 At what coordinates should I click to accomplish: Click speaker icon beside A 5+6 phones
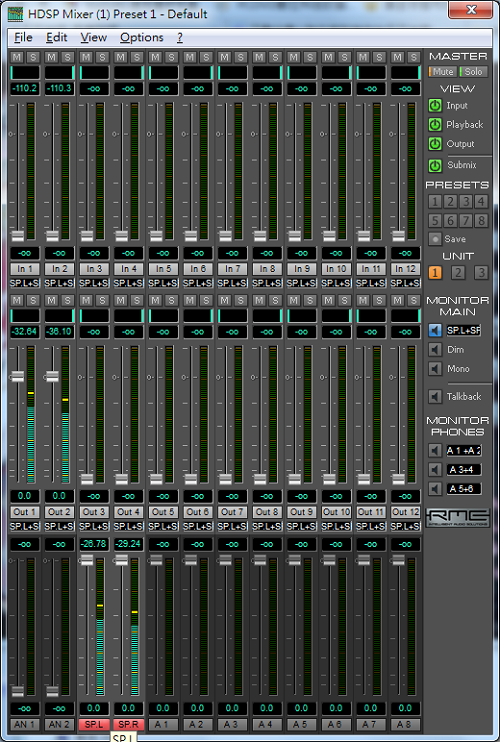[x=435, y=488]
